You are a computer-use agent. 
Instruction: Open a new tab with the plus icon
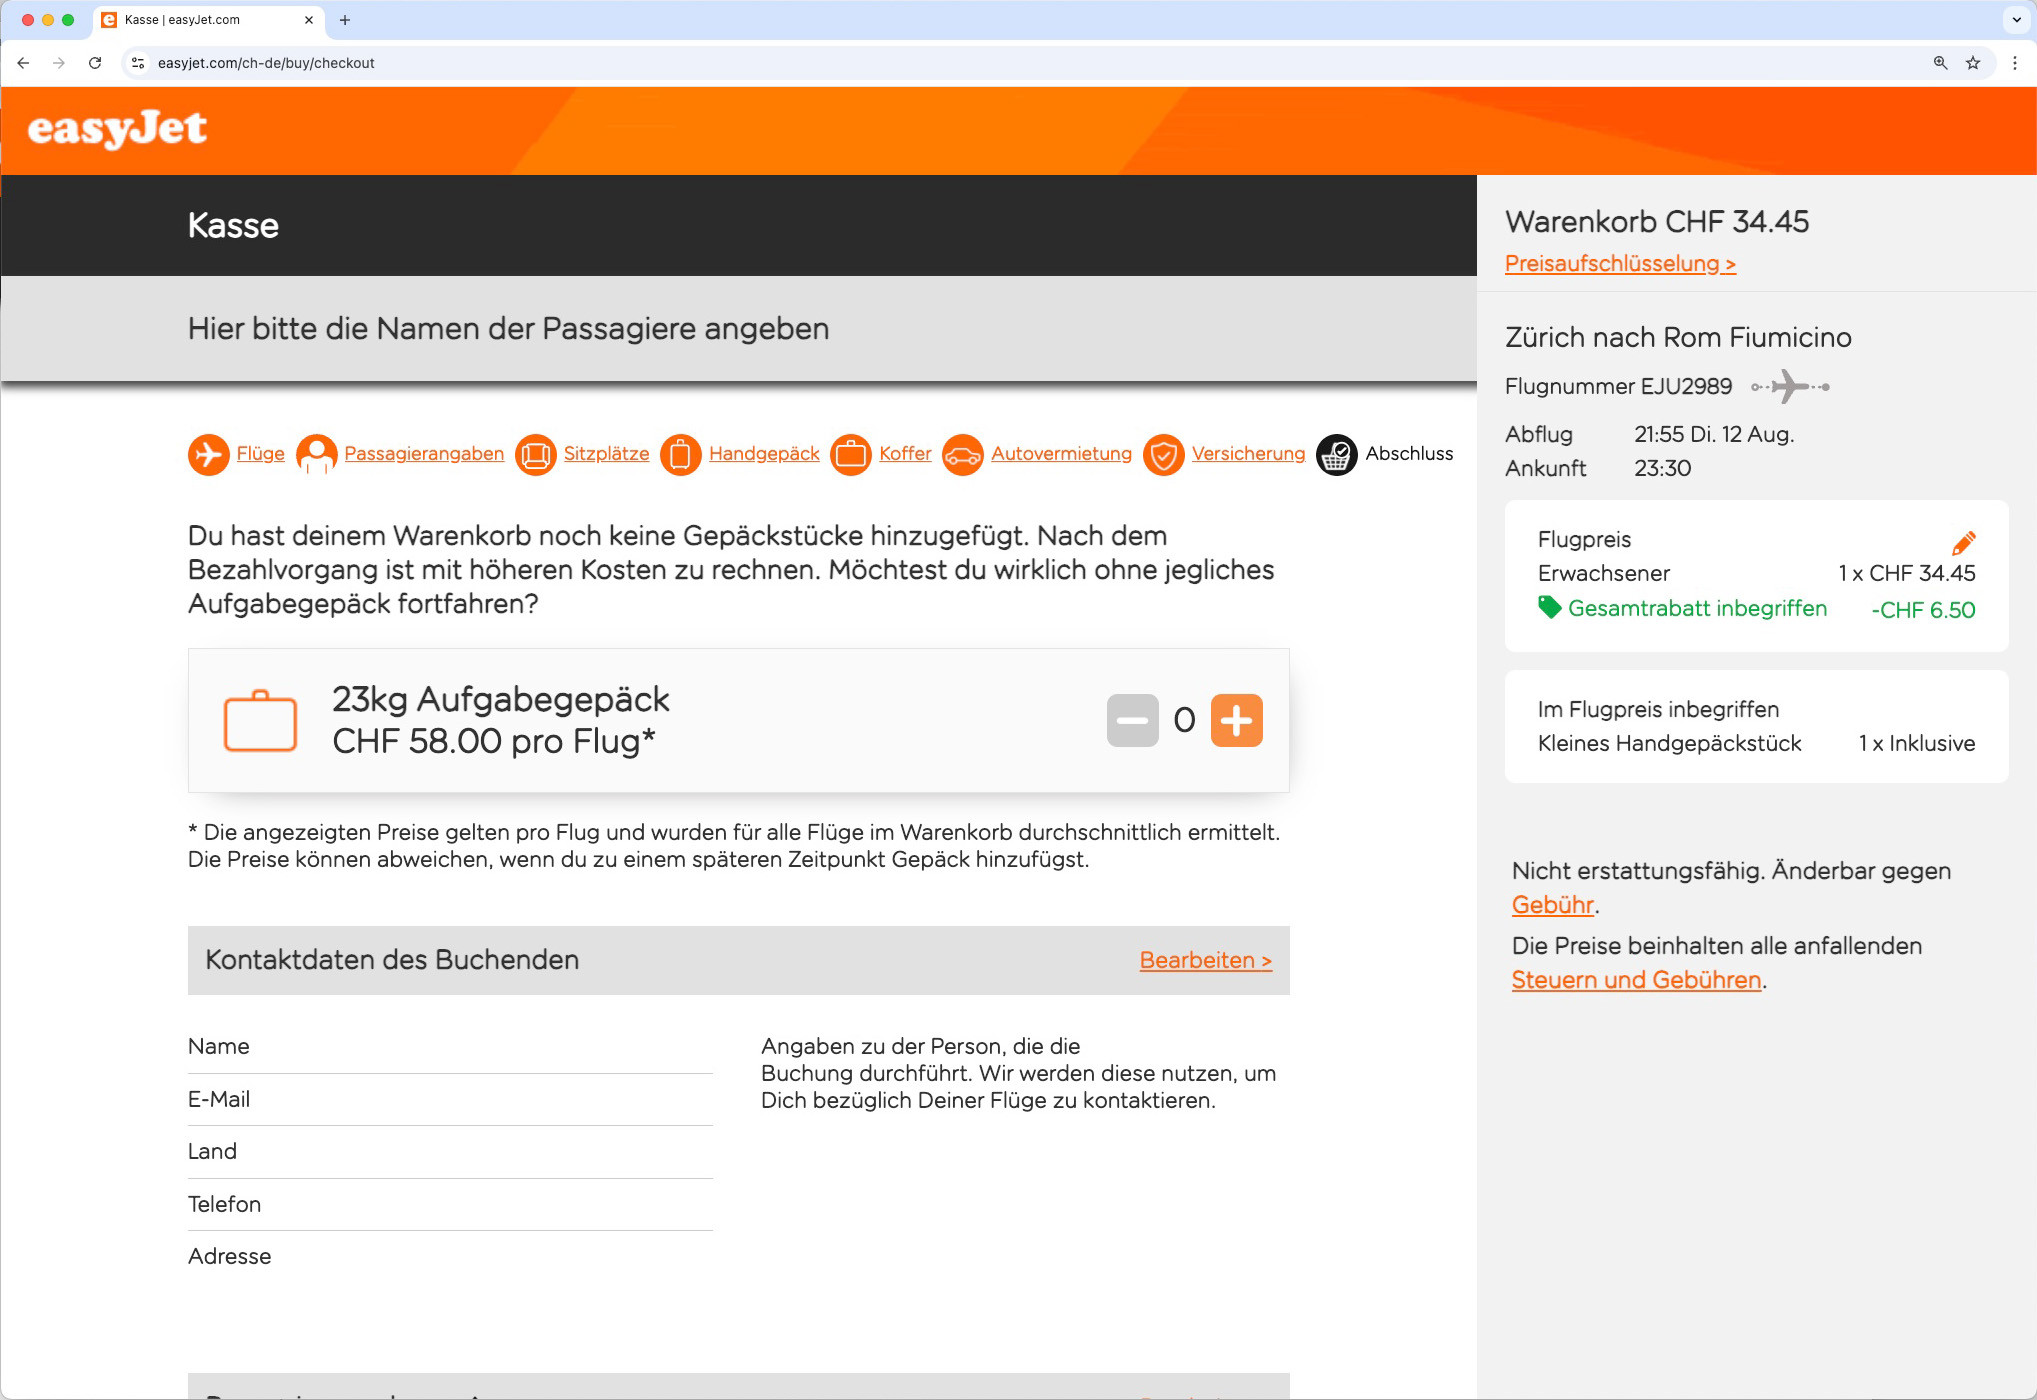pyautogui.click(x=345, y=20)
